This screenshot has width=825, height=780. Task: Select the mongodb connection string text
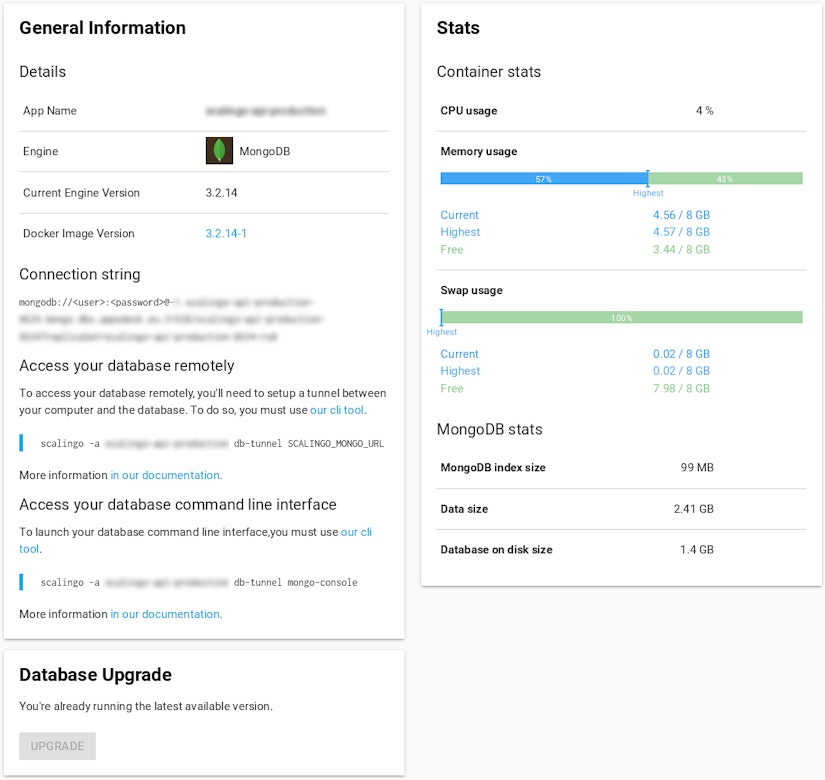point(170,319)
